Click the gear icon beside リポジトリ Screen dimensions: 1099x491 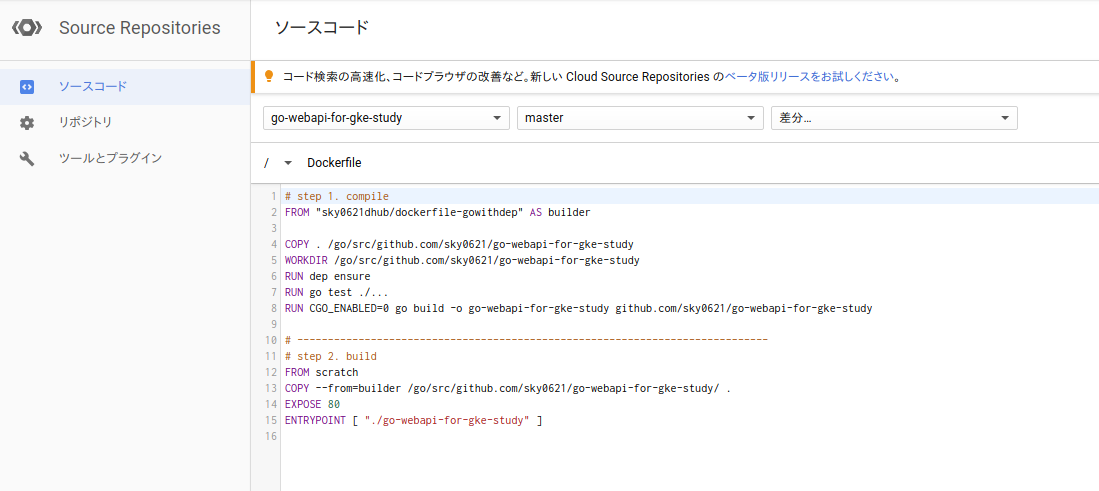point(27,123)
